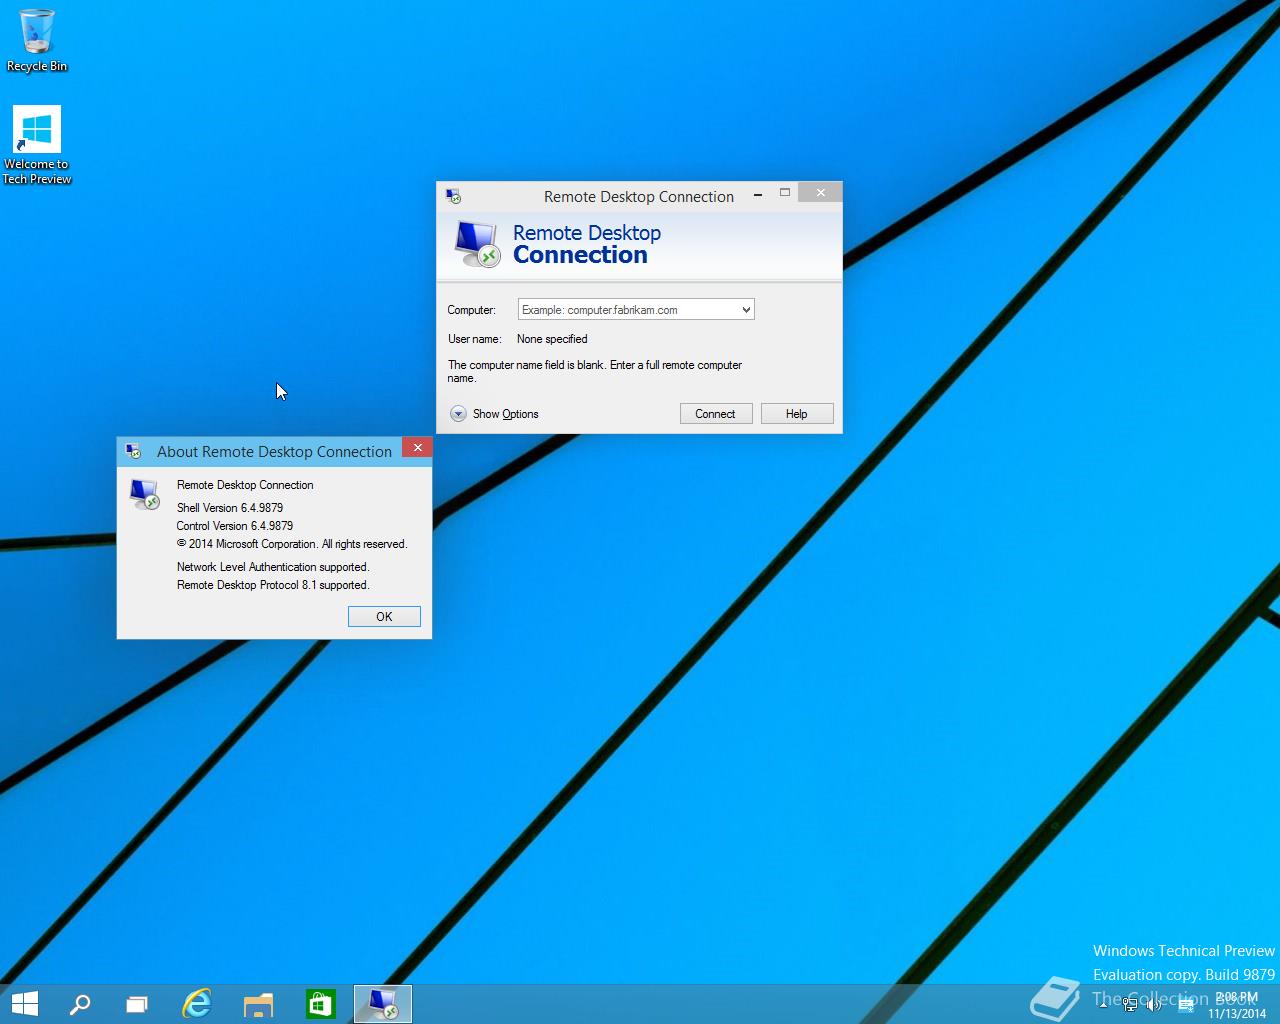This screenshot has height=1024, width=1280.
Task: Open File Explorer from the taskbar
Action: click(258, 1004)
